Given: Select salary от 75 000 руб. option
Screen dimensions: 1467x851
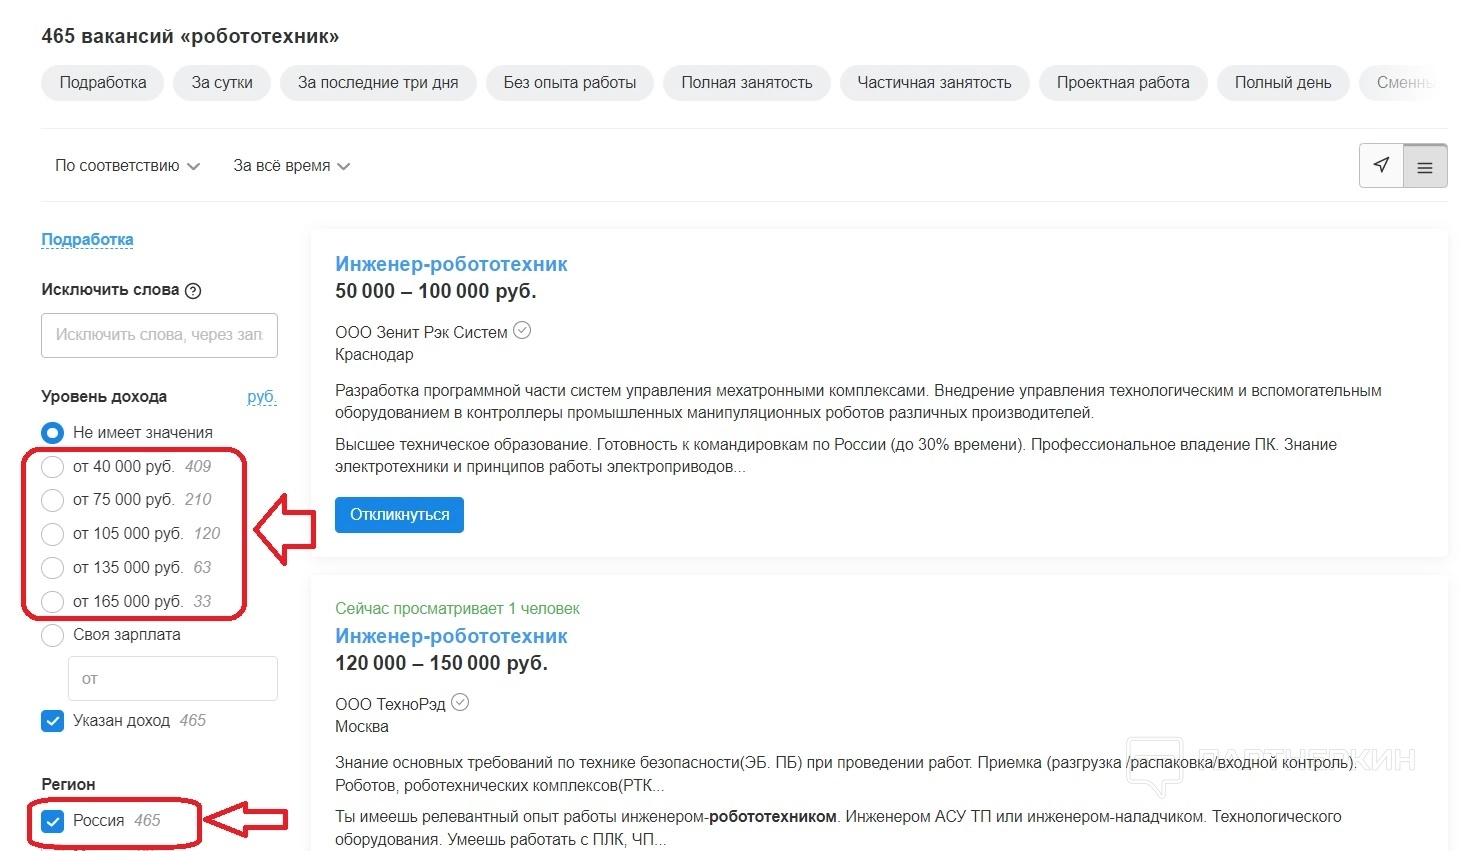Looking at the screenshot, I should point(53,500).
